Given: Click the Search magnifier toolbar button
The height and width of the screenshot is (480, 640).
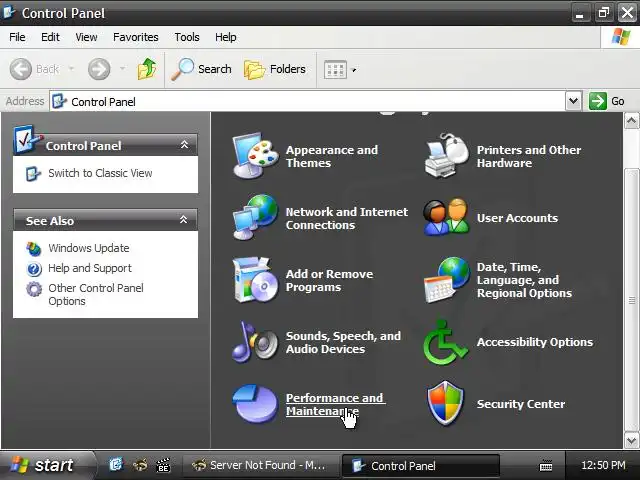Looking at the screenshot, I should pos(201,69).
